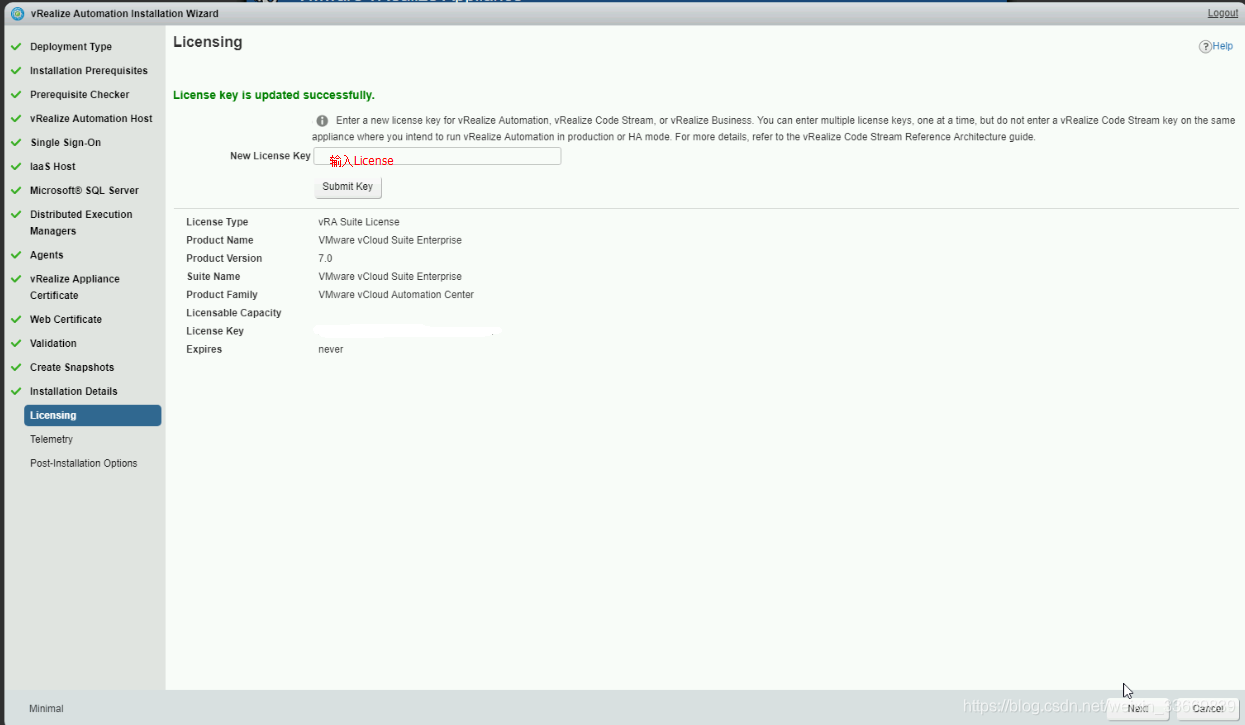Click the Product Version value '7.0'
Image resolution: width=1245 pixels, height=725 pixels.
coord(325,259)
